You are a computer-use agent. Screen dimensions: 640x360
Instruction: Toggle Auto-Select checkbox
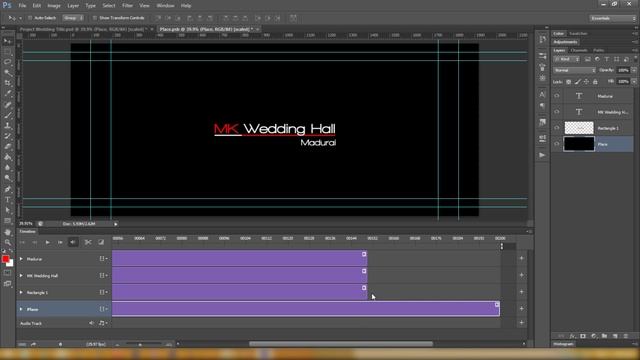tap(30, 18)
